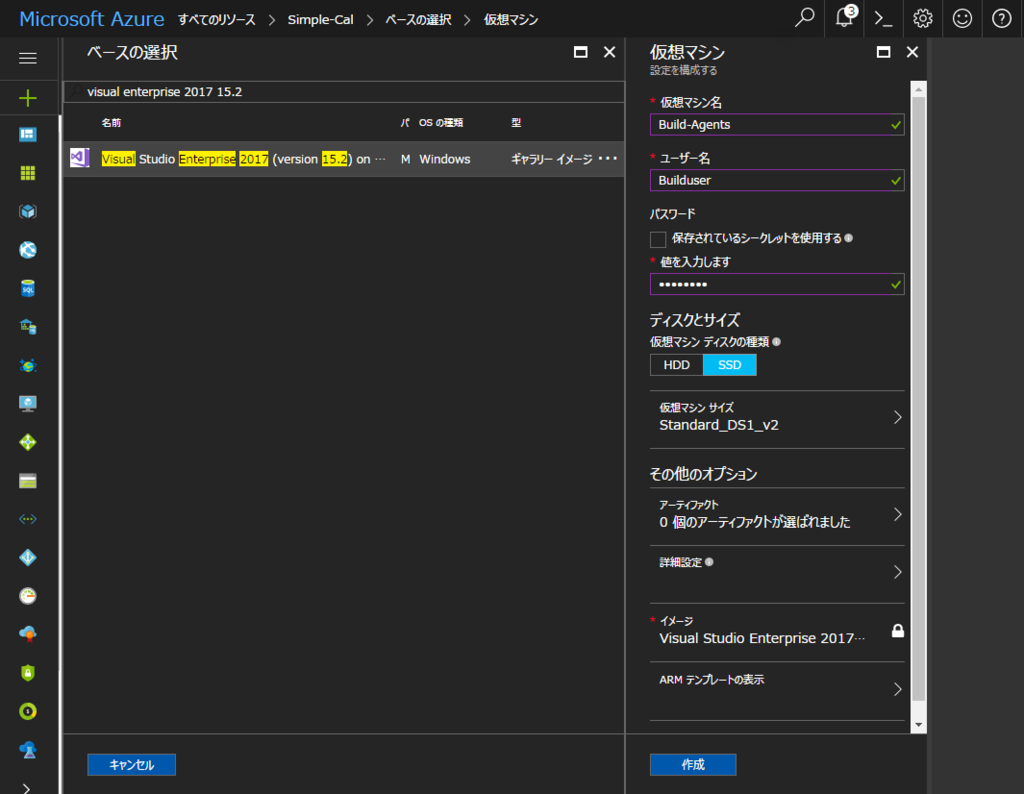This screenshot has width=1024, height=794.
Task: Sort by 型 column header
Action: [x=516, y=122]
